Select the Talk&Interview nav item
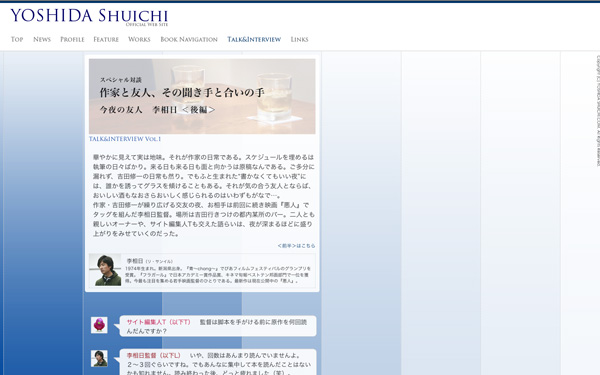The image size is (600, 375). tap(254, 39)
